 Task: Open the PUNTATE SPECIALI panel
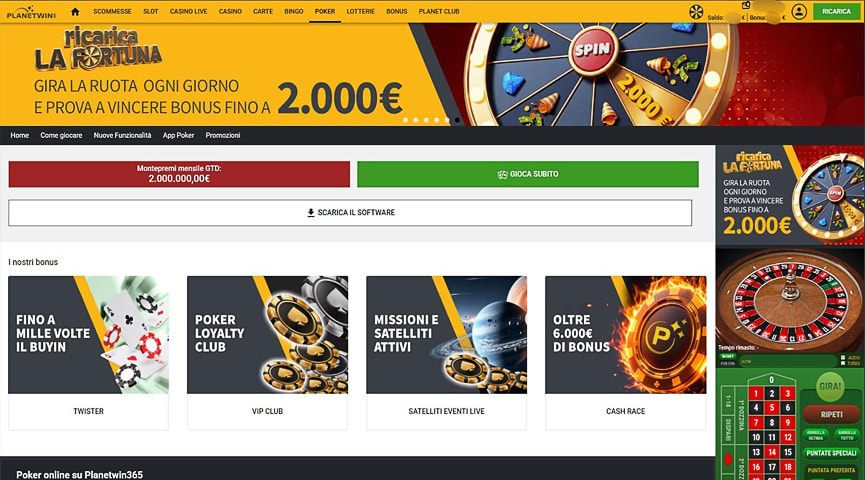tap(831, 453)
